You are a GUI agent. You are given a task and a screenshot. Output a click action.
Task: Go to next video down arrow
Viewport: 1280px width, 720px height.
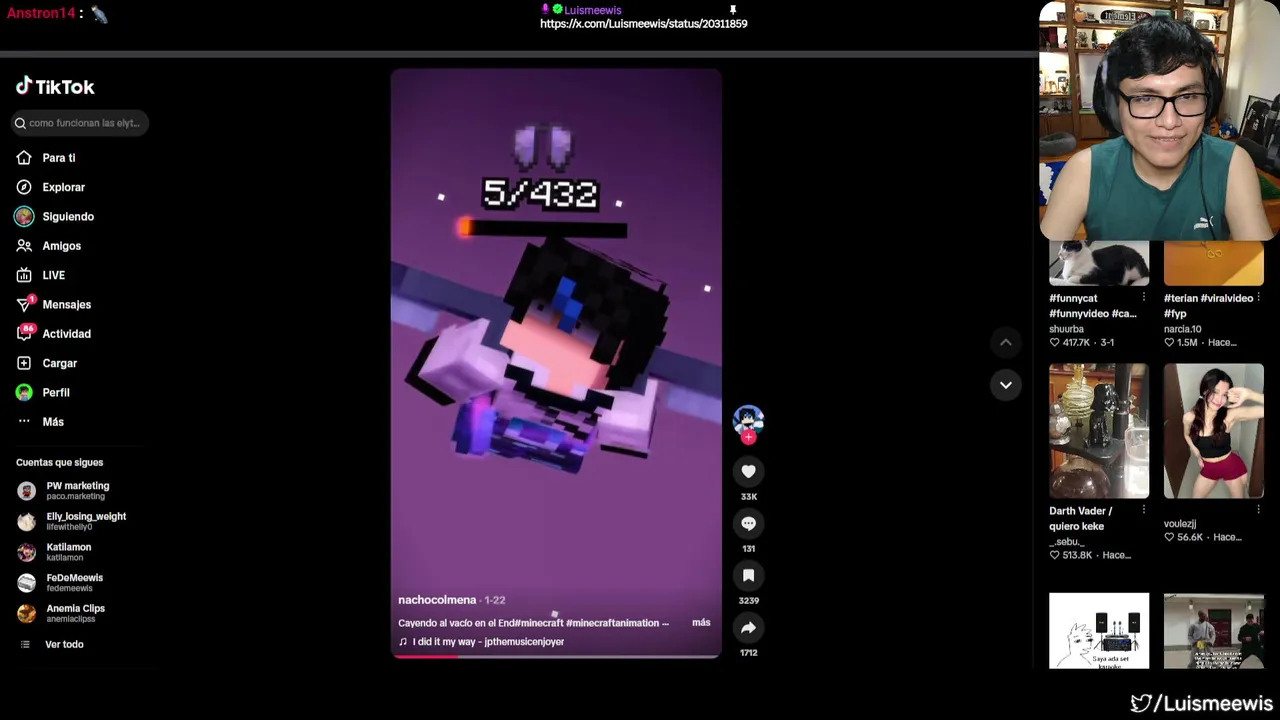tap(1006, 385)
